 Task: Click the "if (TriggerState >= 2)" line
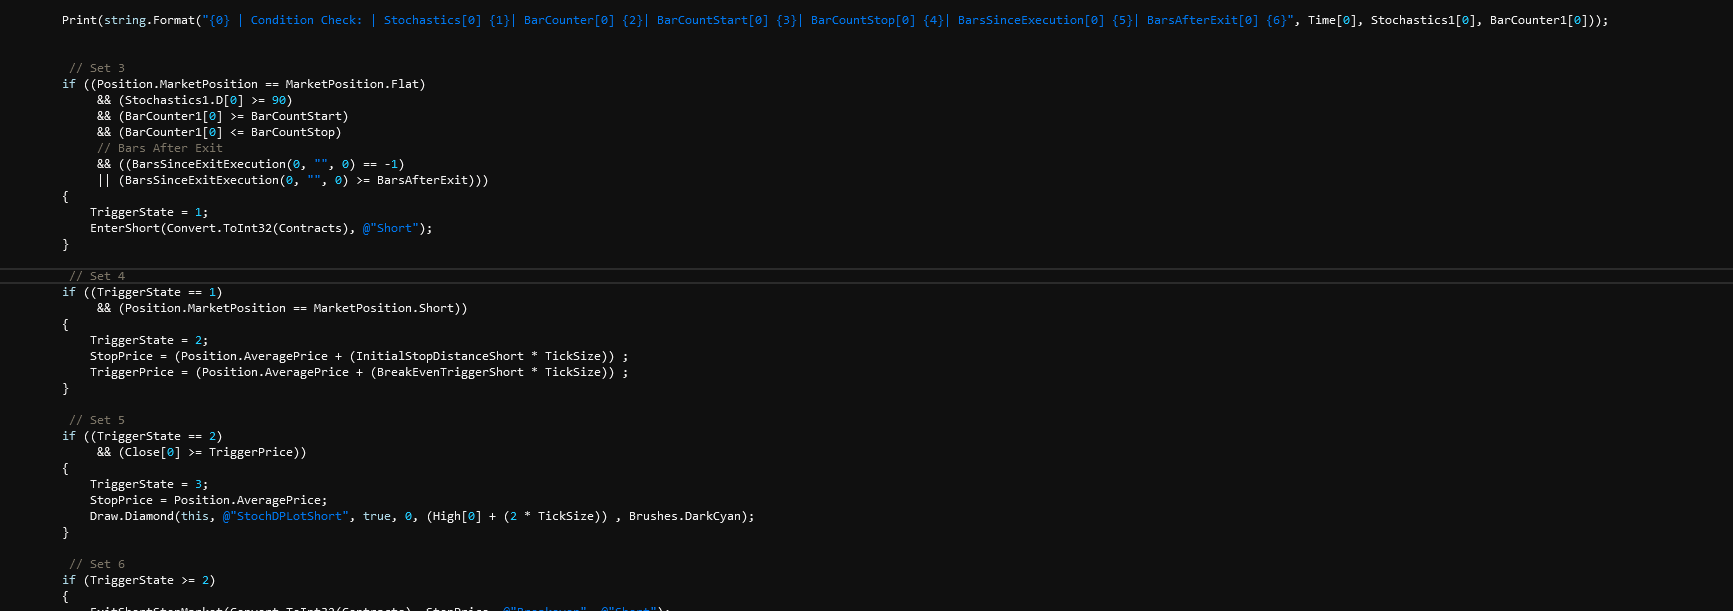coord(140,580)
